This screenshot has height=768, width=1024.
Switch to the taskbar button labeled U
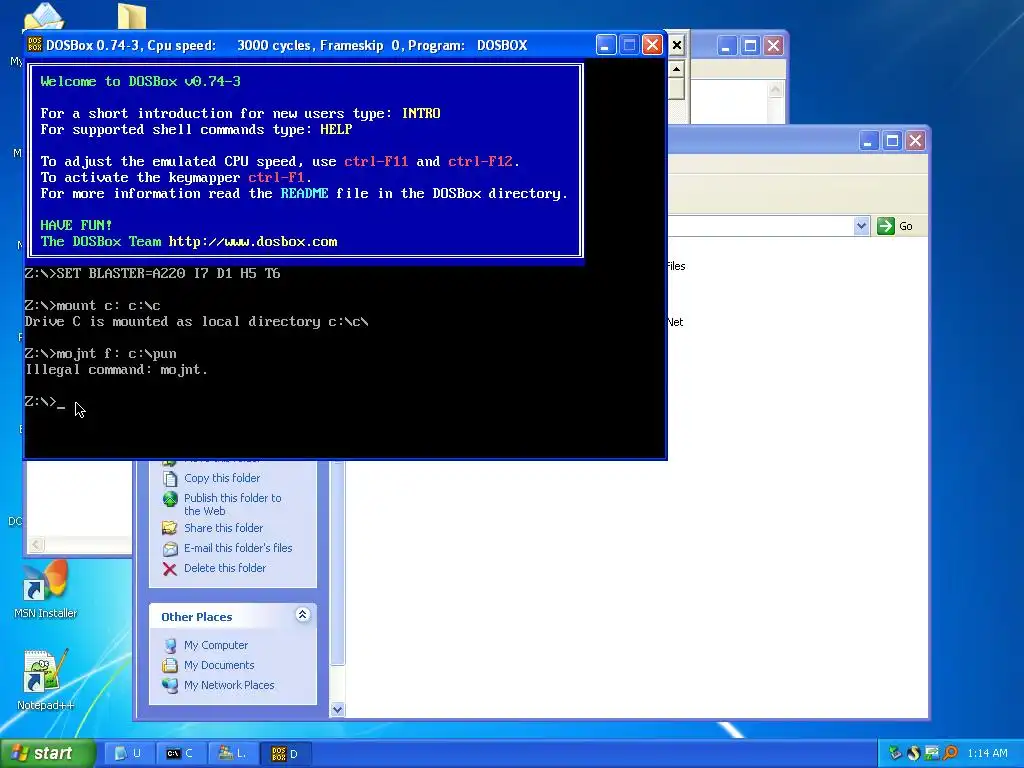[129, 754]
